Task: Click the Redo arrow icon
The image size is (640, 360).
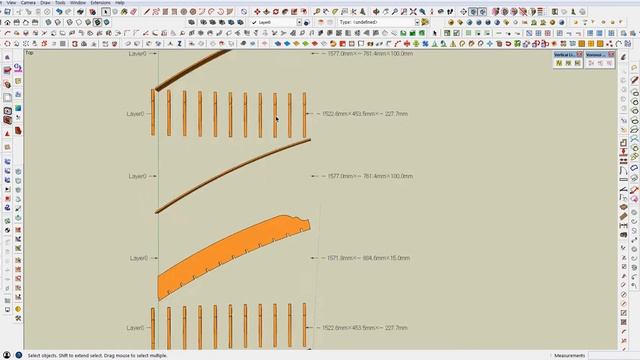Action: click(x=69, y=12)
